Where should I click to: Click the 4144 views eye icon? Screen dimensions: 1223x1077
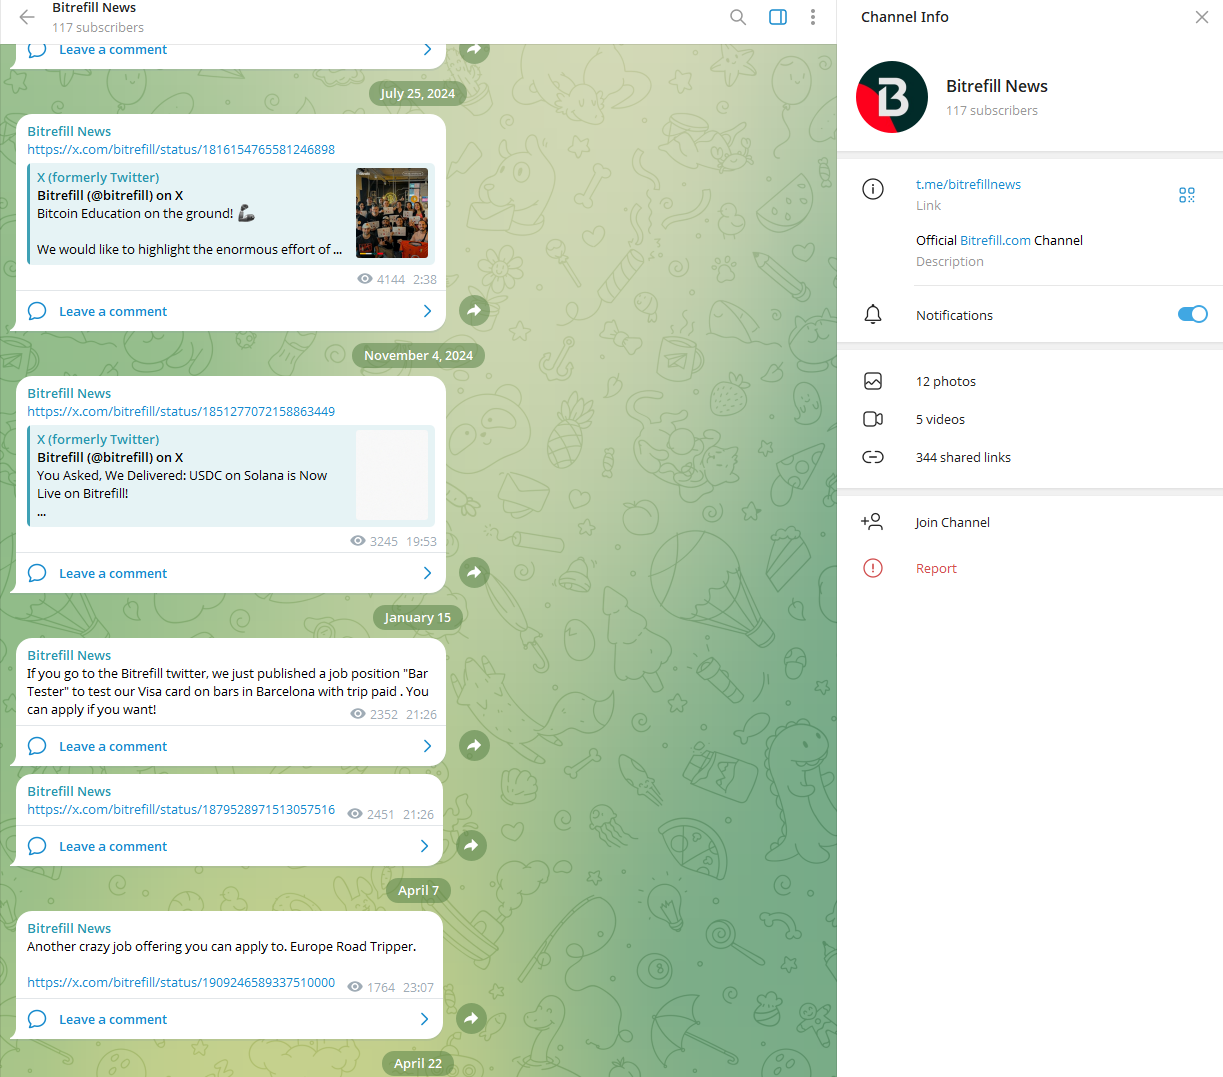[365, 279]
